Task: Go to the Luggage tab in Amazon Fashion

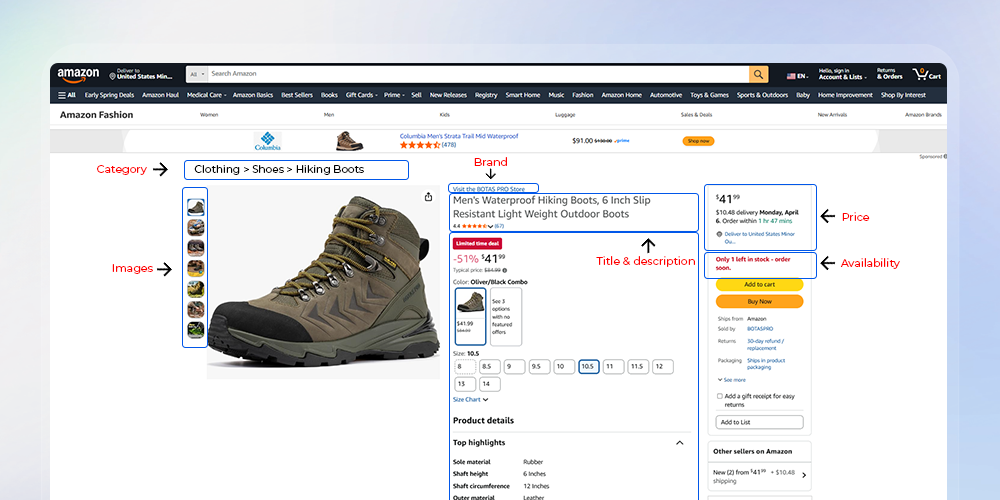Action: 565,115
